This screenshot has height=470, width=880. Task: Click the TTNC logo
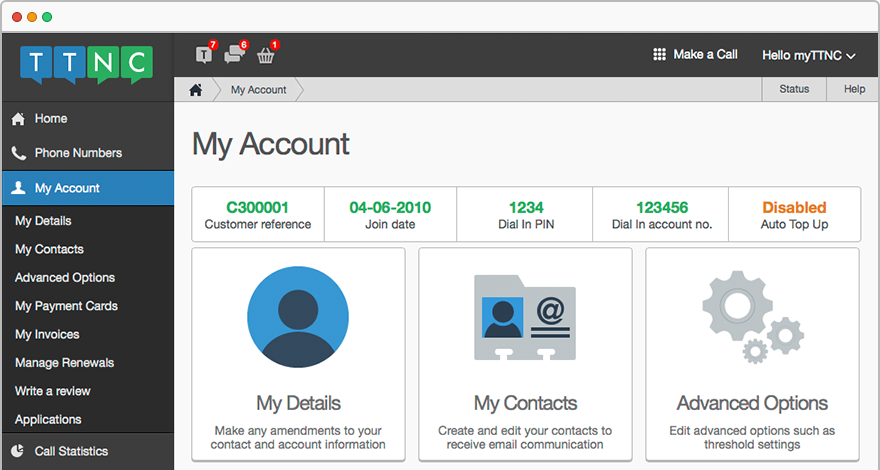tap(86, 65)
